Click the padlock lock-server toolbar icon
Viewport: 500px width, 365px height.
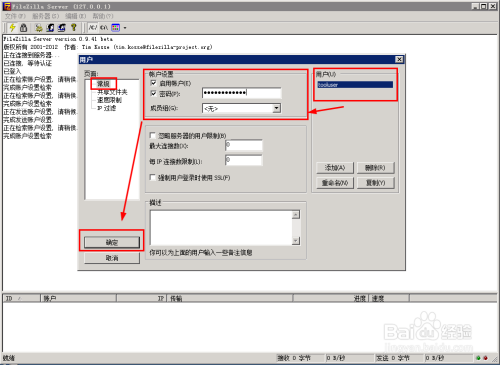click(x=23, y=28)
